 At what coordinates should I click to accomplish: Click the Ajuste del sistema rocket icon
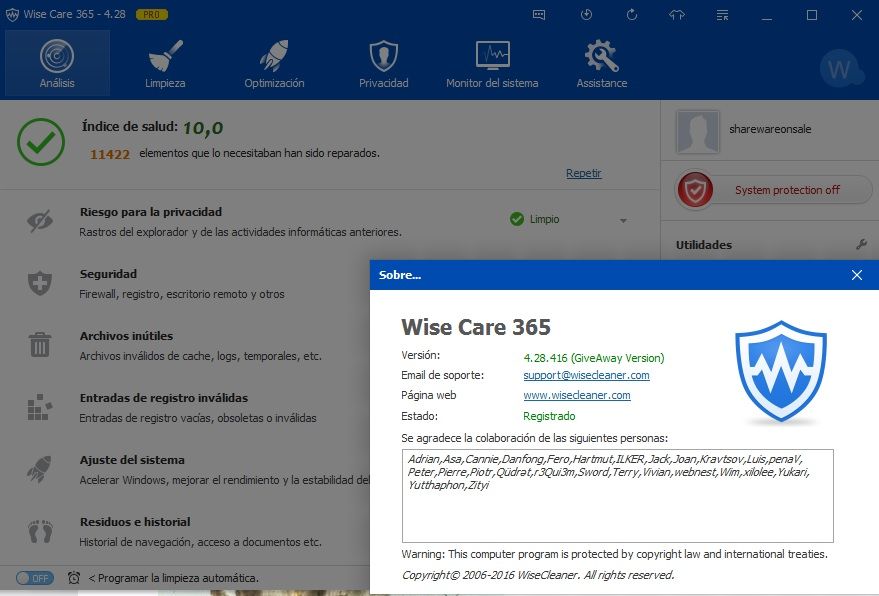pos(39,469)
